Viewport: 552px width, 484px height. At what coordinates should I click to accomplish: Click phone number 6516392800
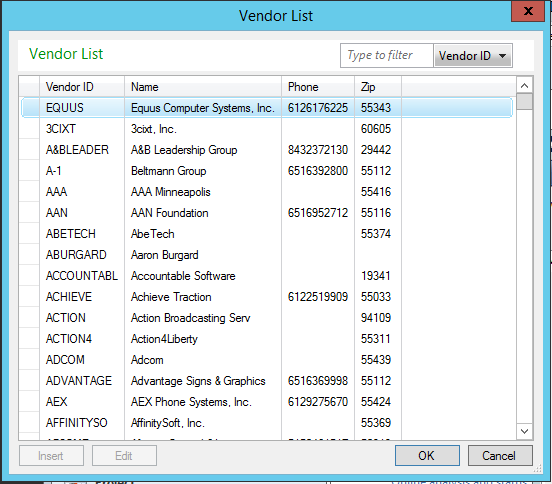pyautogui.click(x=318, y=171)
